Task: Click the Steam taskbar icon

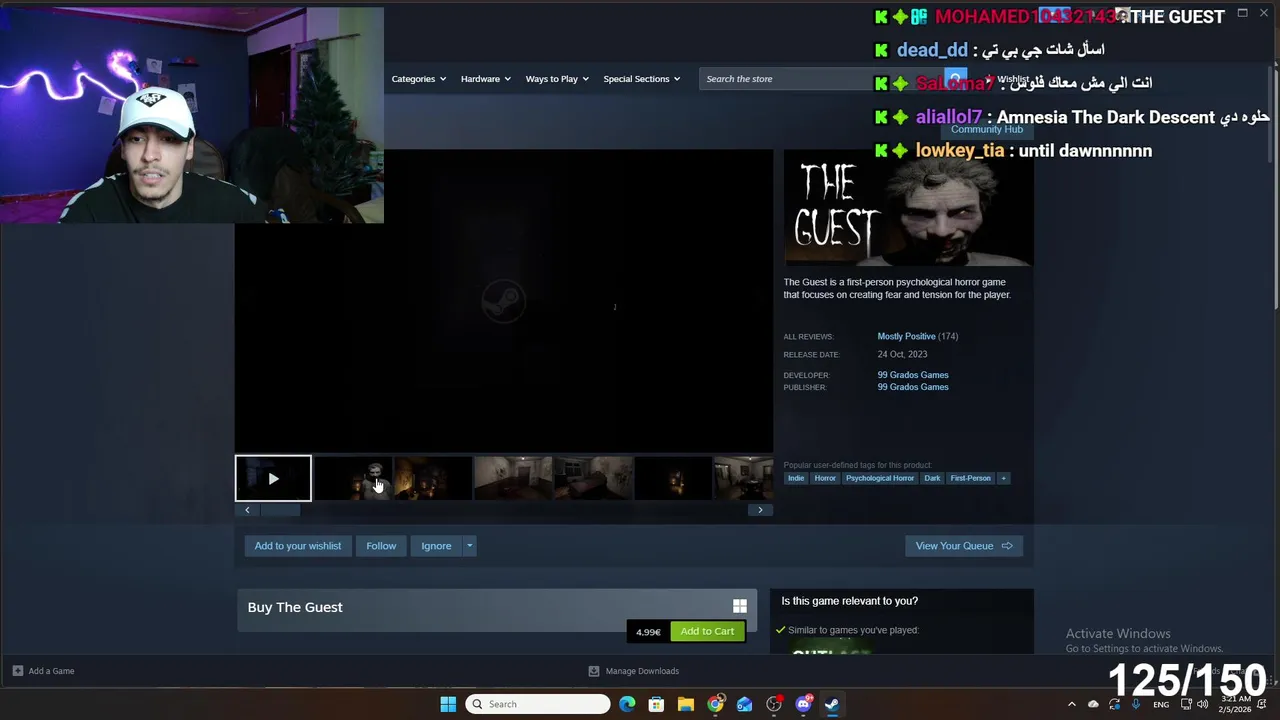Action: tap(832, 704)
